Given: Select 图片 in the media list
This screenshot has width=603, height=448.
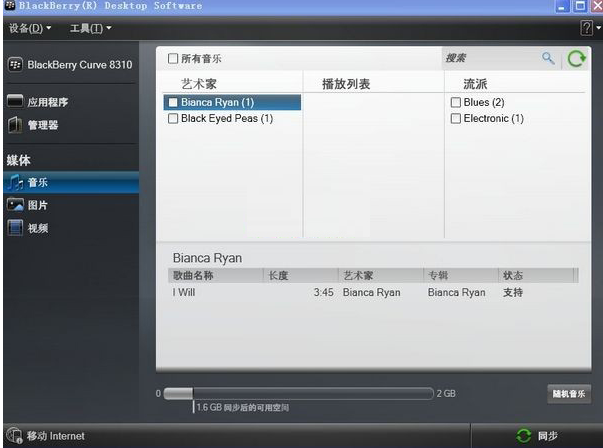Looking at the screenshot, I should click(x=38, y=205).
